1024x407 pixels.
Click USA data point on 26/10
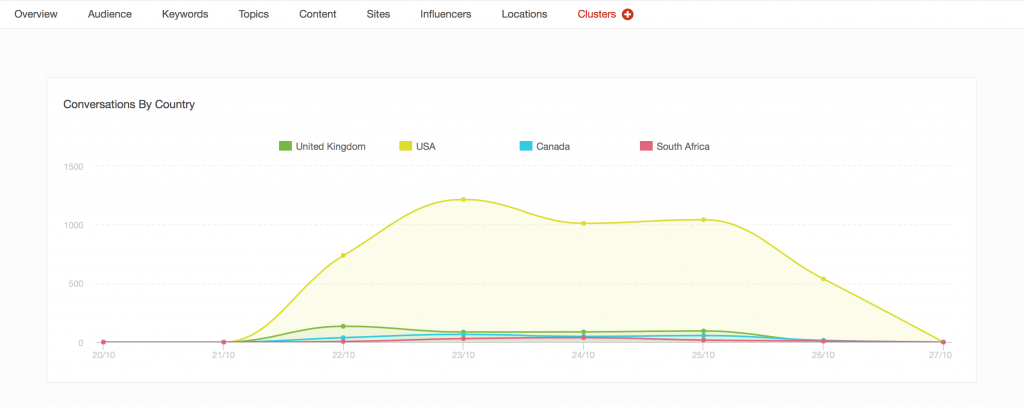[x=823, y=278]
